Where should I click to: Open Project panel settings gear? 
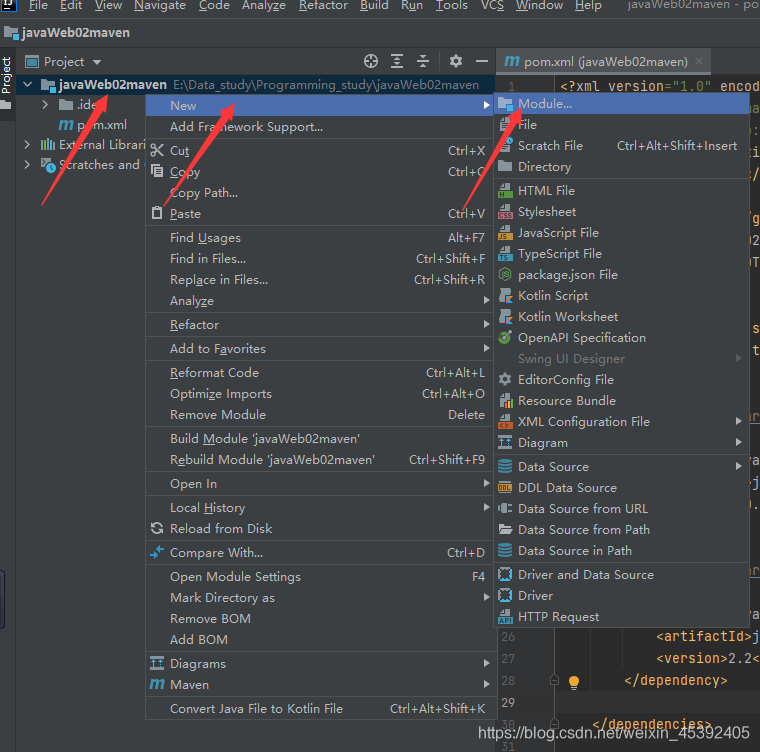[456, 61]
